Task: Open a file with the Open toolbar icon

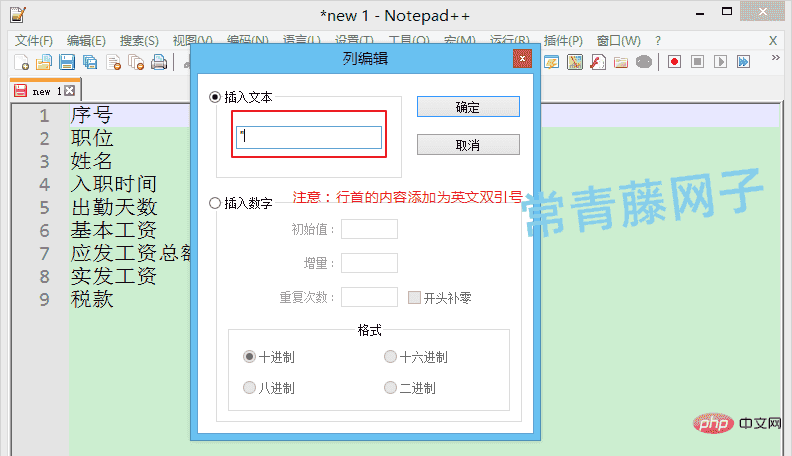Action: 44,62
